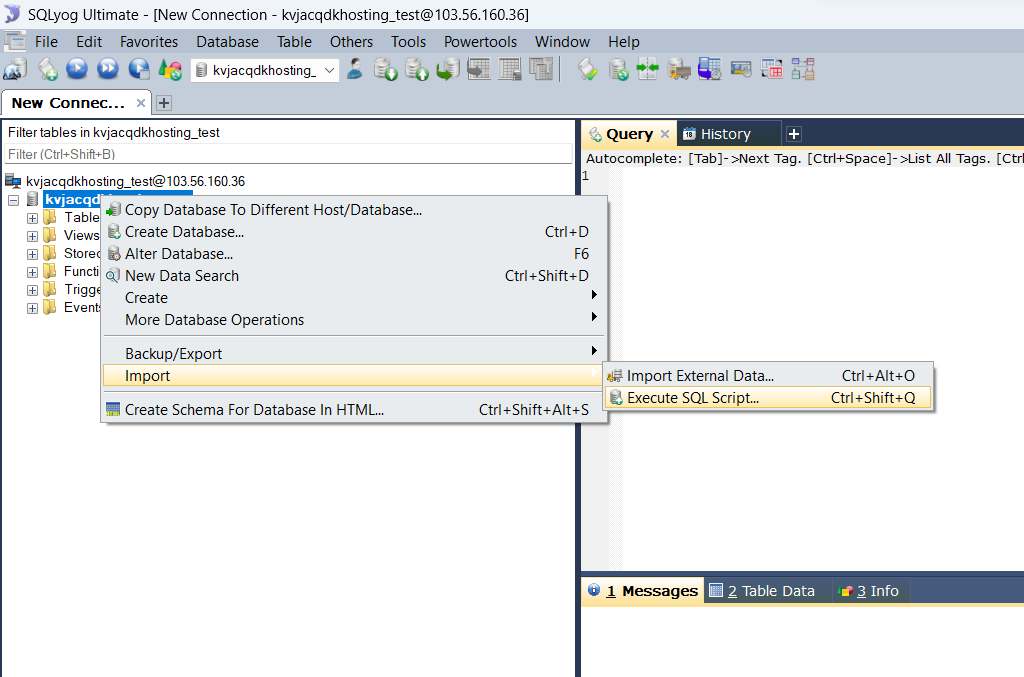Open the Window menu
1024x677 pixels.
pyautogui.click(x=562, y=42)
